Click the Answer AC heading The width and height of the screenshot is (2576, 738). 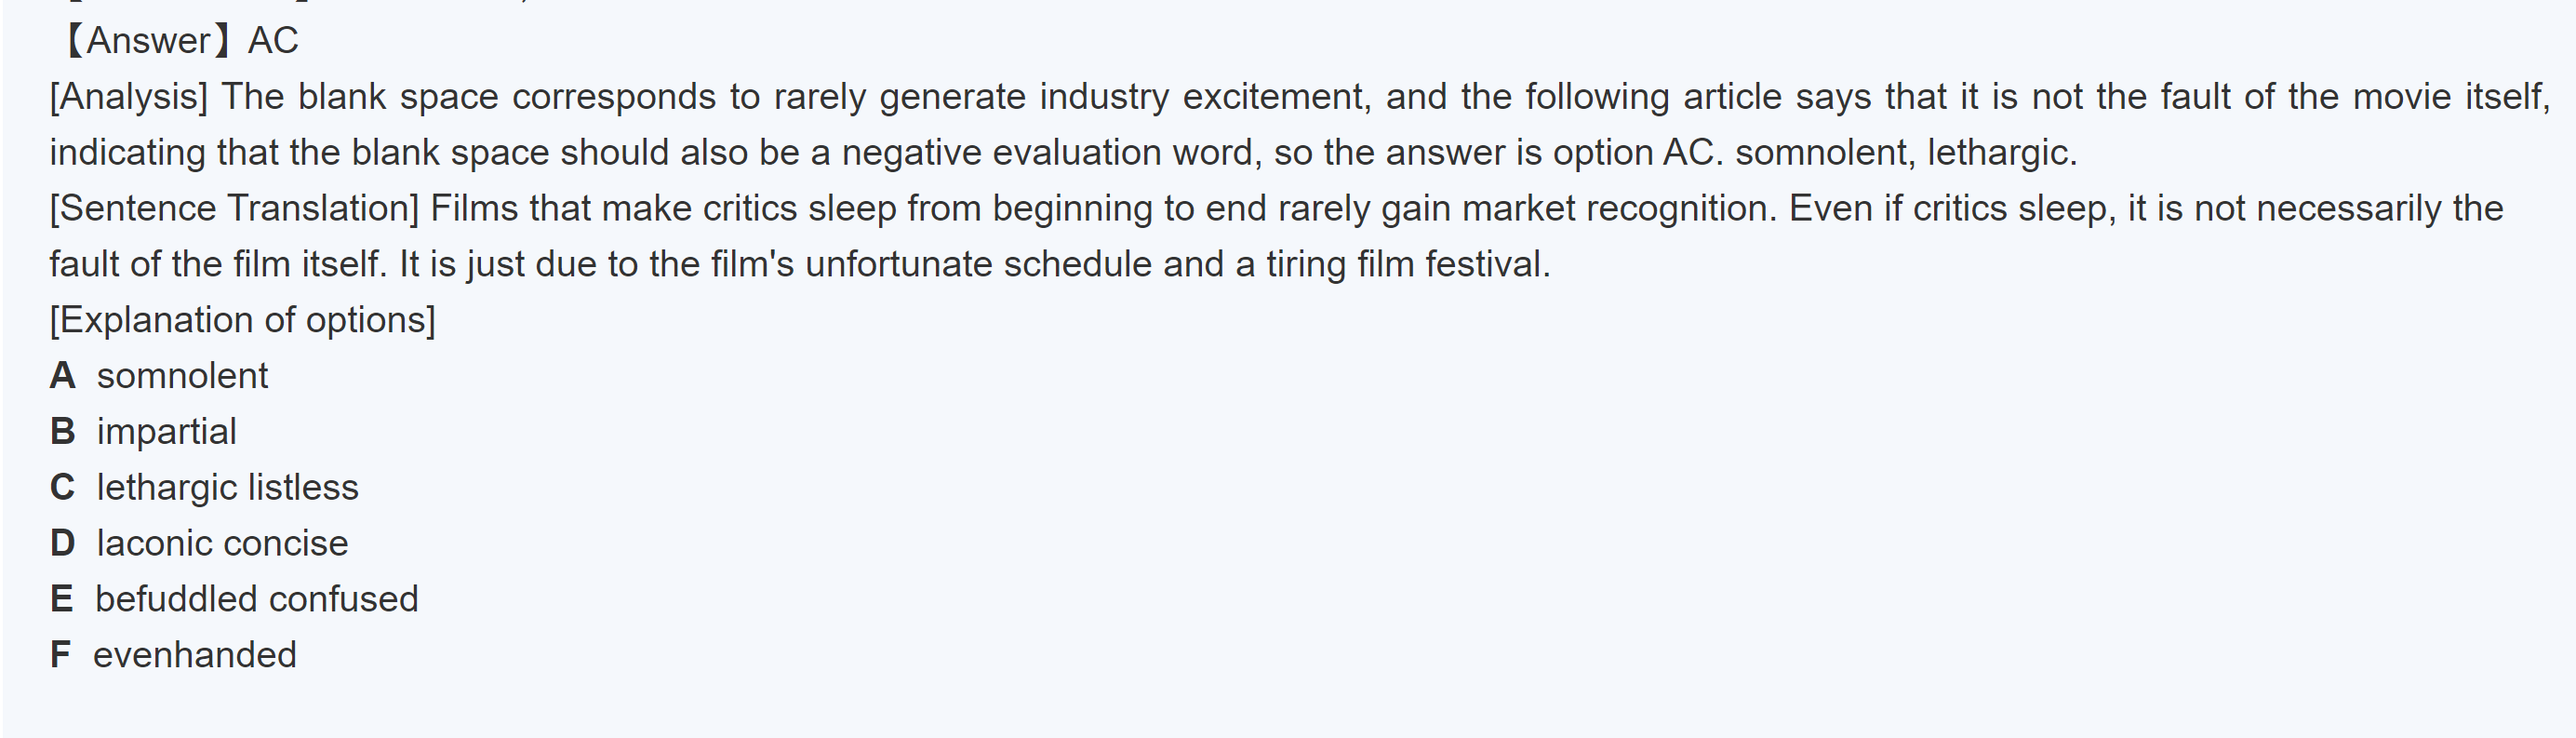tap(180, 41)
